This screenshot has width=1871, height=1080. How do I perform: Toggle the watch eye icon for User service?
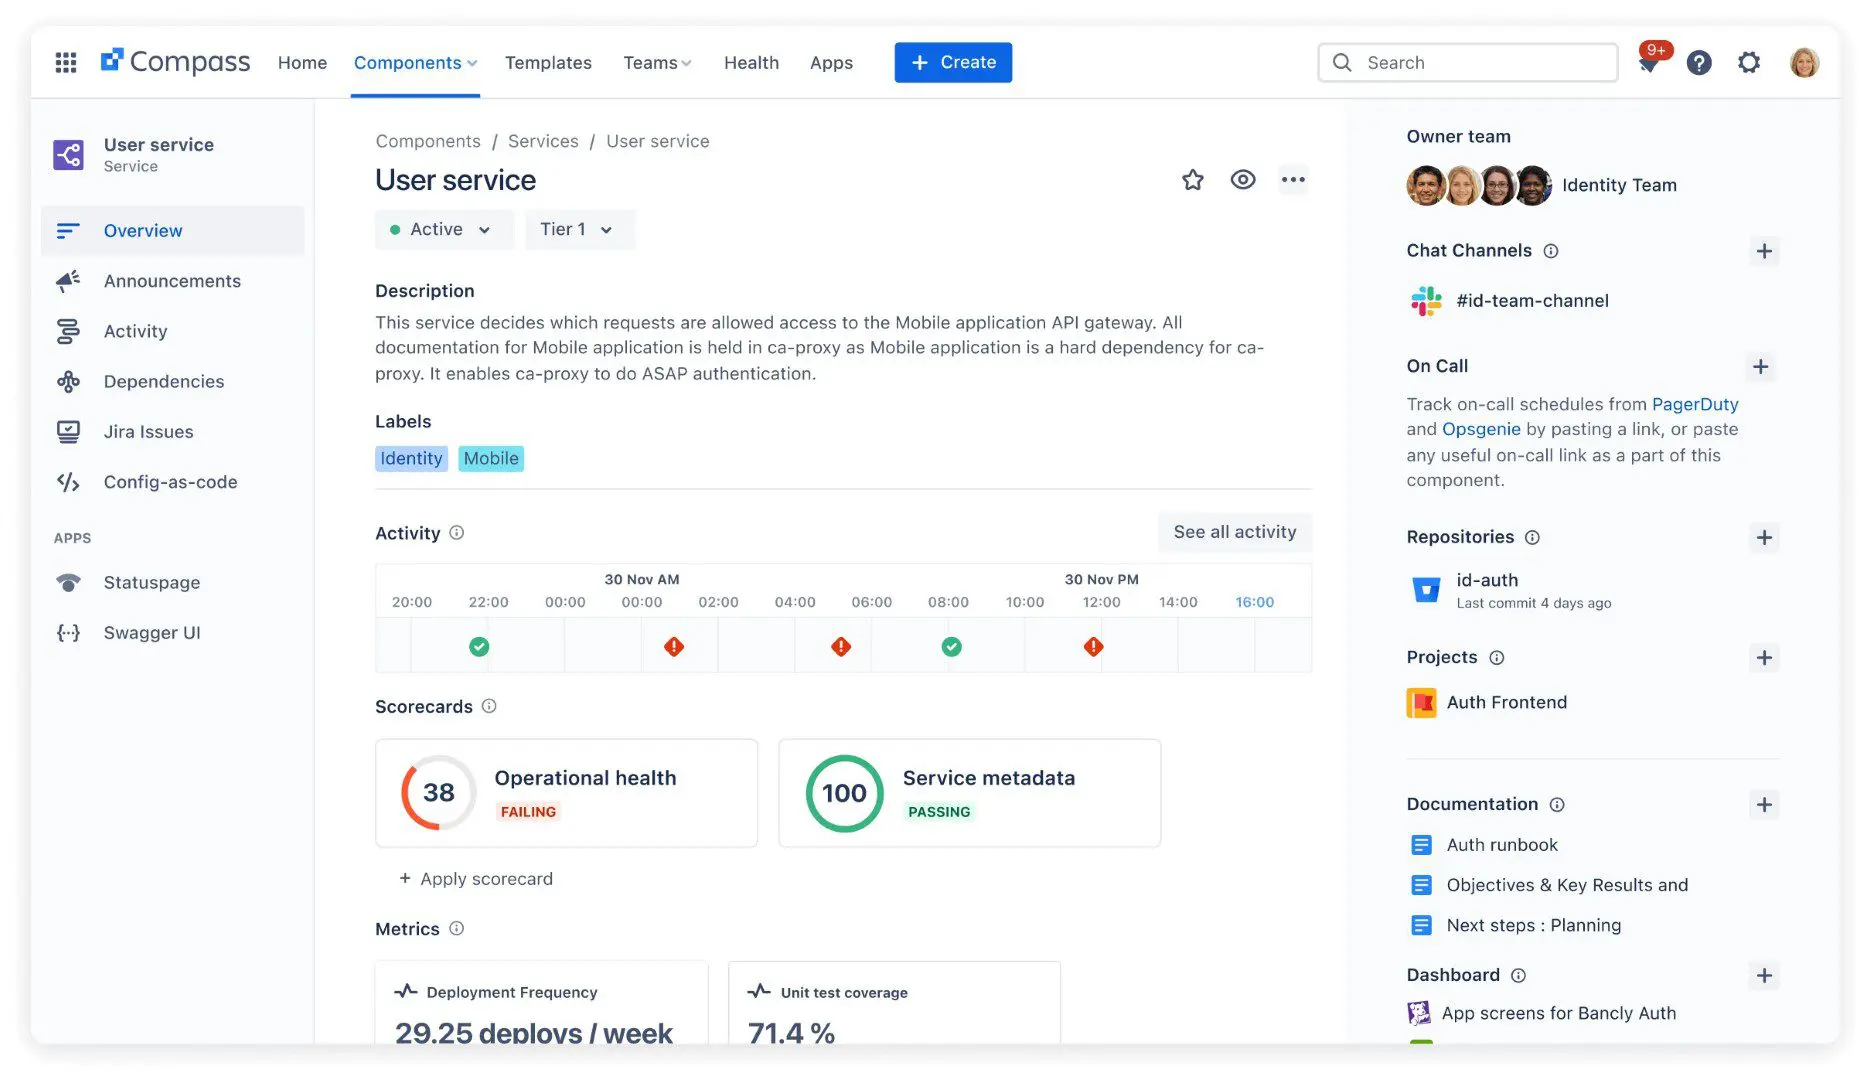1243,180
